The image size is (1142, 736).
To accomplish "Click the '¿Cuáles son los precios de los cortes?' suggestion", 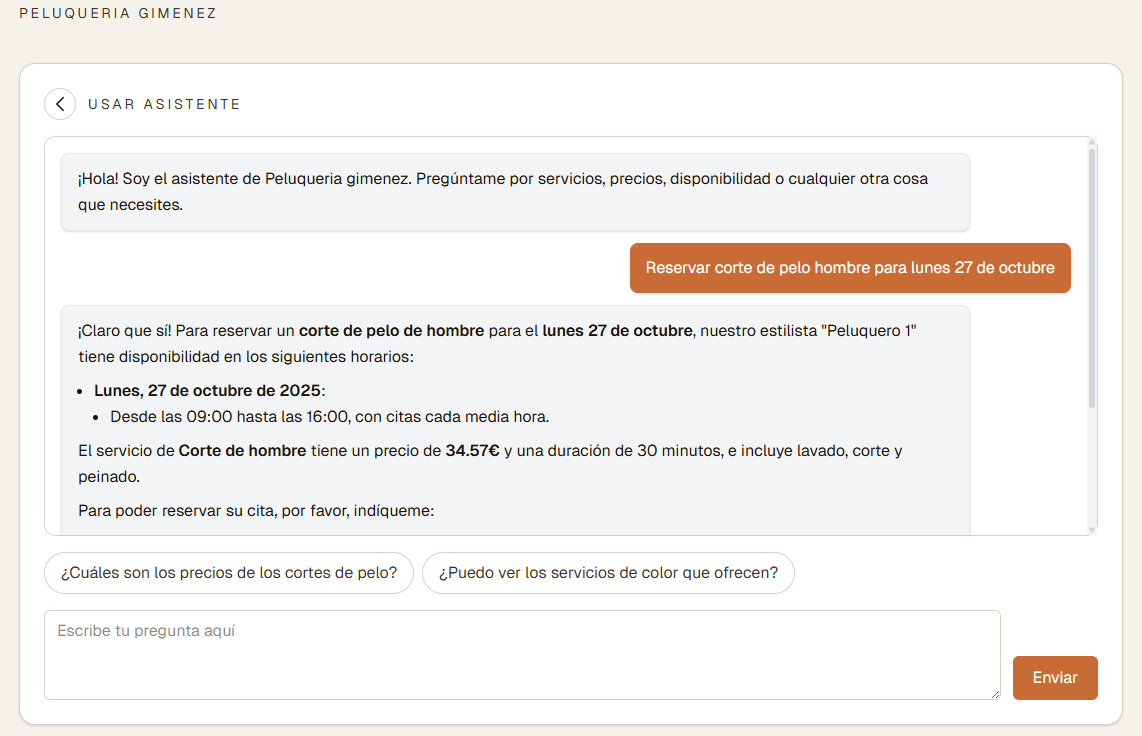I will [x=228, y=573].
